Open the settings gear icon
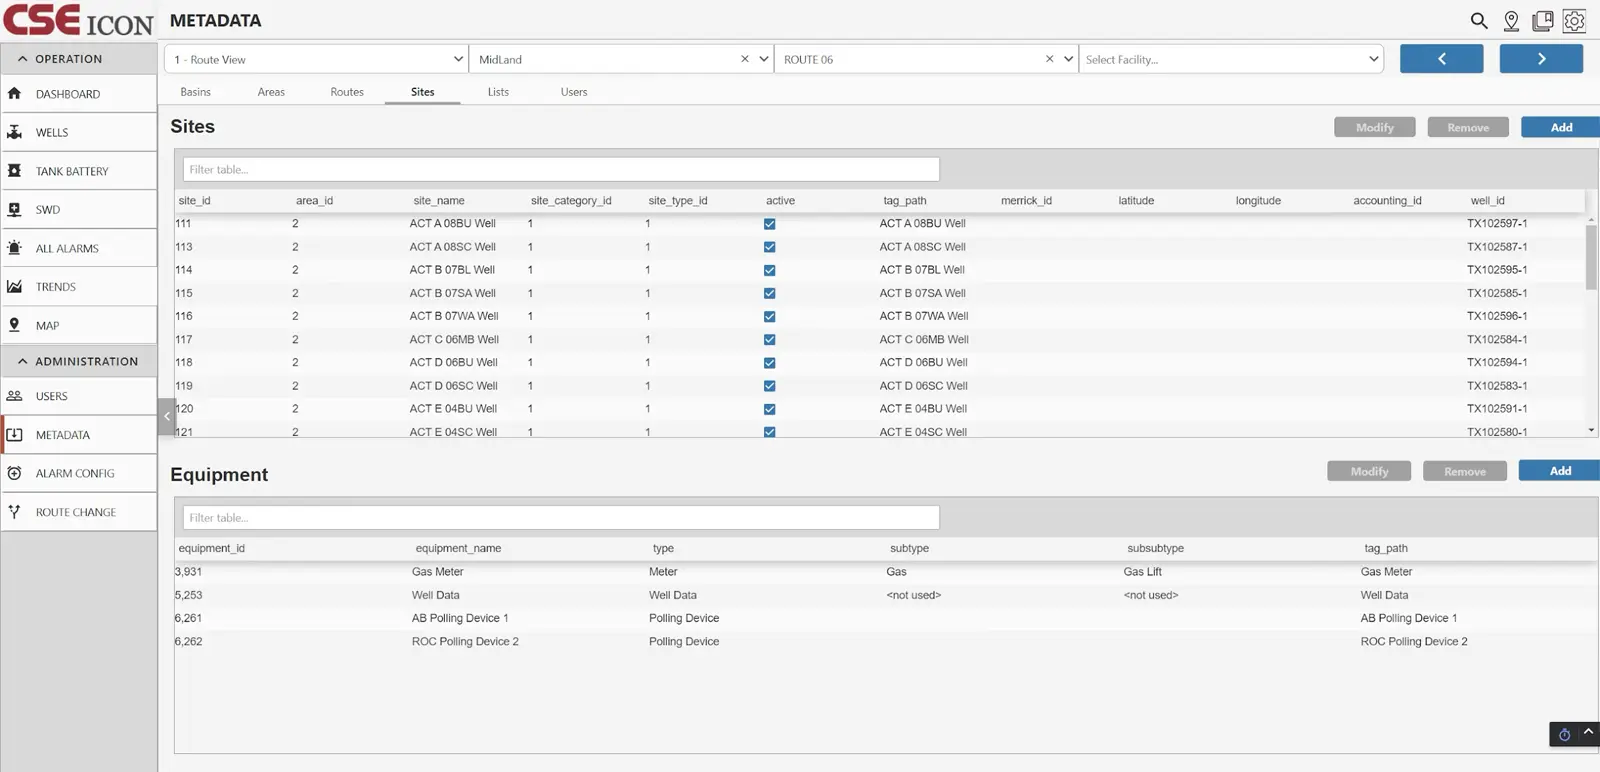 pos(1574,21)
